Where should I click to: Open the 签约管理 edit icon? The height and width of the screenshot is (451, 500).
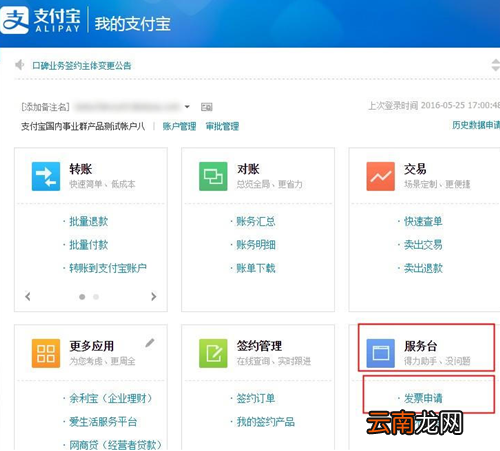[213, 353]
